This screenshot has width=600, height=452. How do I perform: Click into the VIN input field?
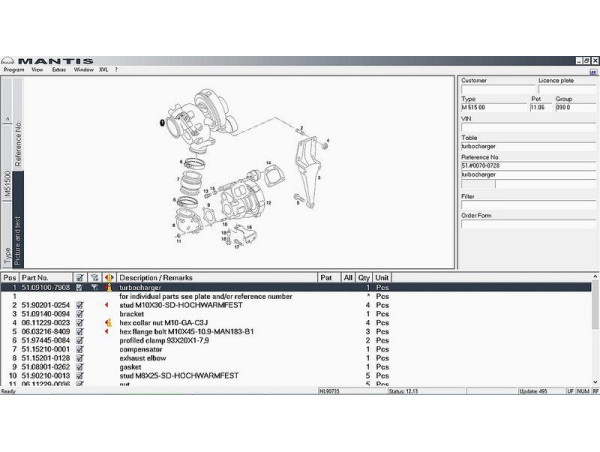[x=526, y=127]
